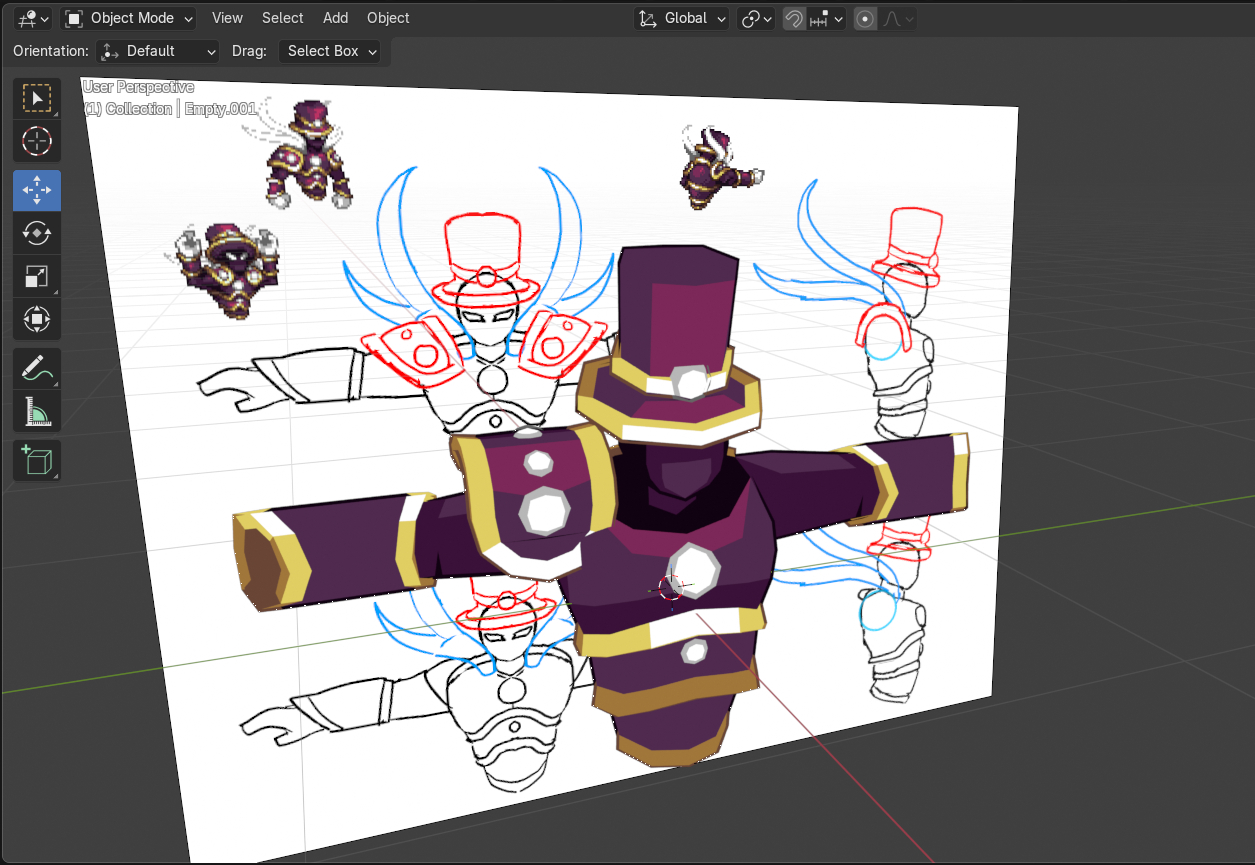Click the Add Cube tool

(x=37, y=460)
